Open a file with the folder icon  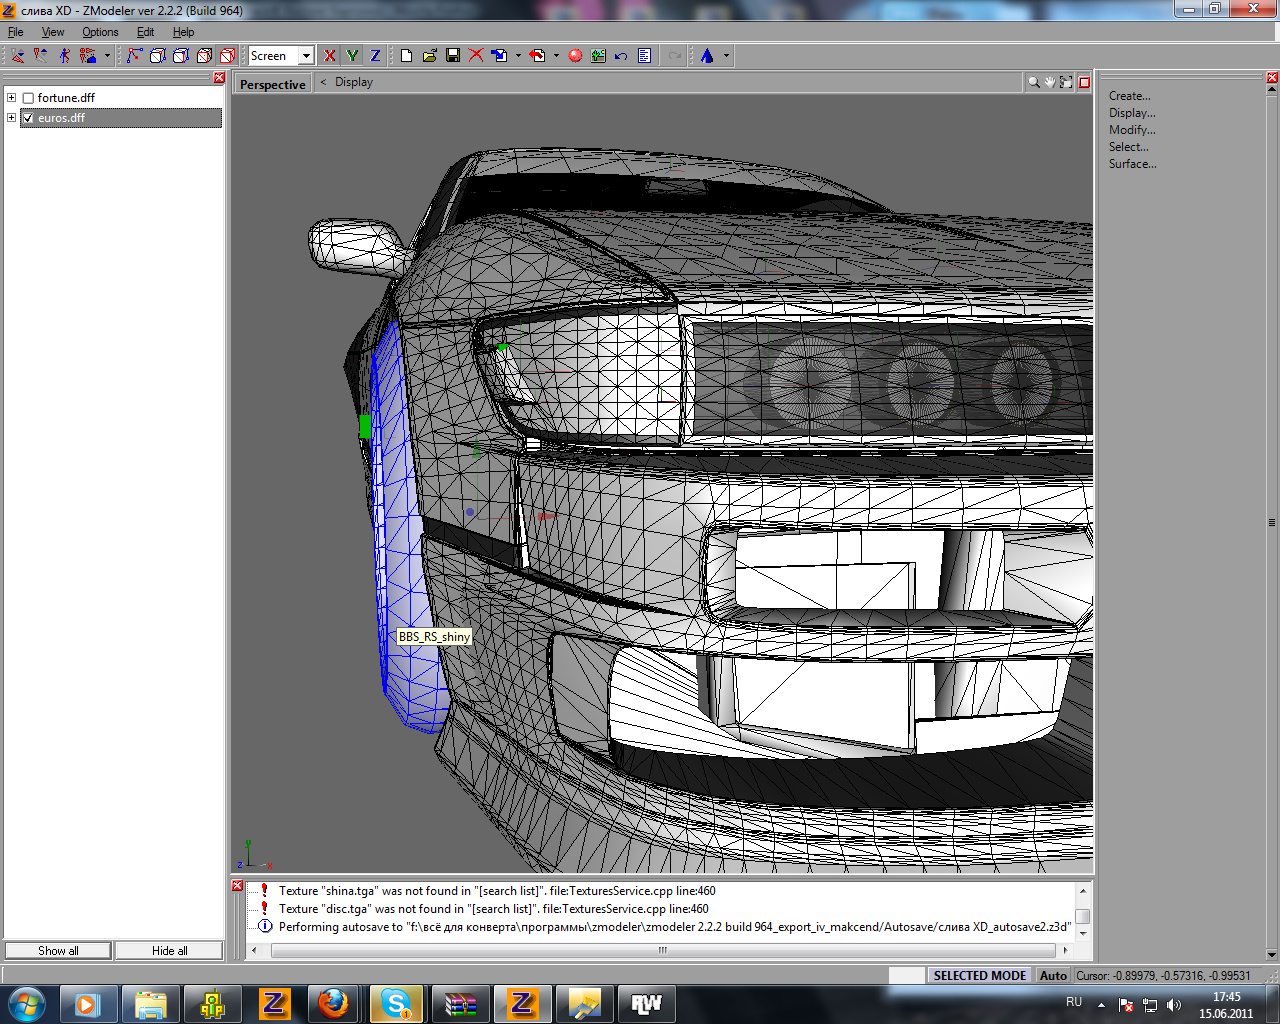tap(430, 56)
